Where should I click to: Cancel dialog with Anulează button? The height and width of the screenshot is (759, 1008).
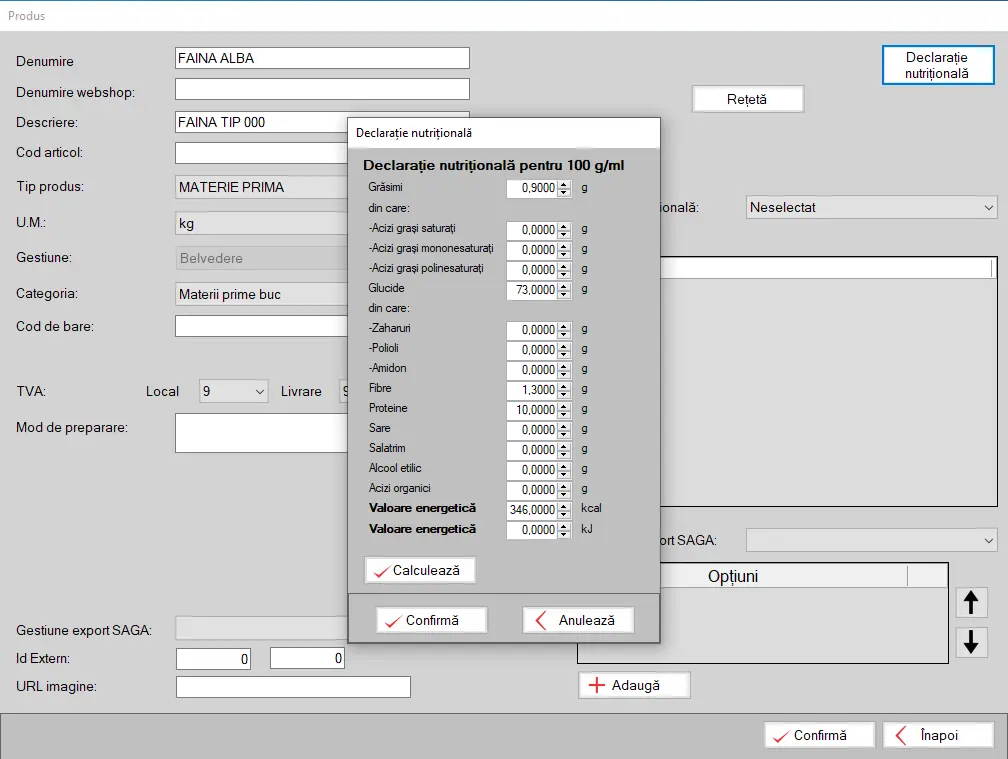point(578,620)
